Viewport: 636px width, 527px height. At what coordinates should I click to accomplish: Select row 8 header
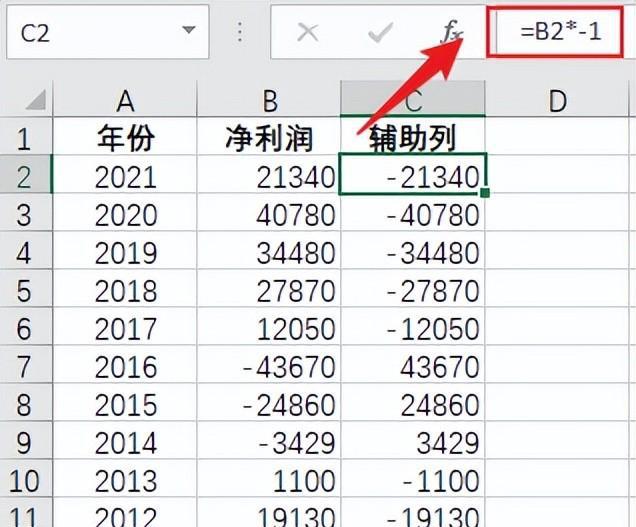[x=26, y=402]
